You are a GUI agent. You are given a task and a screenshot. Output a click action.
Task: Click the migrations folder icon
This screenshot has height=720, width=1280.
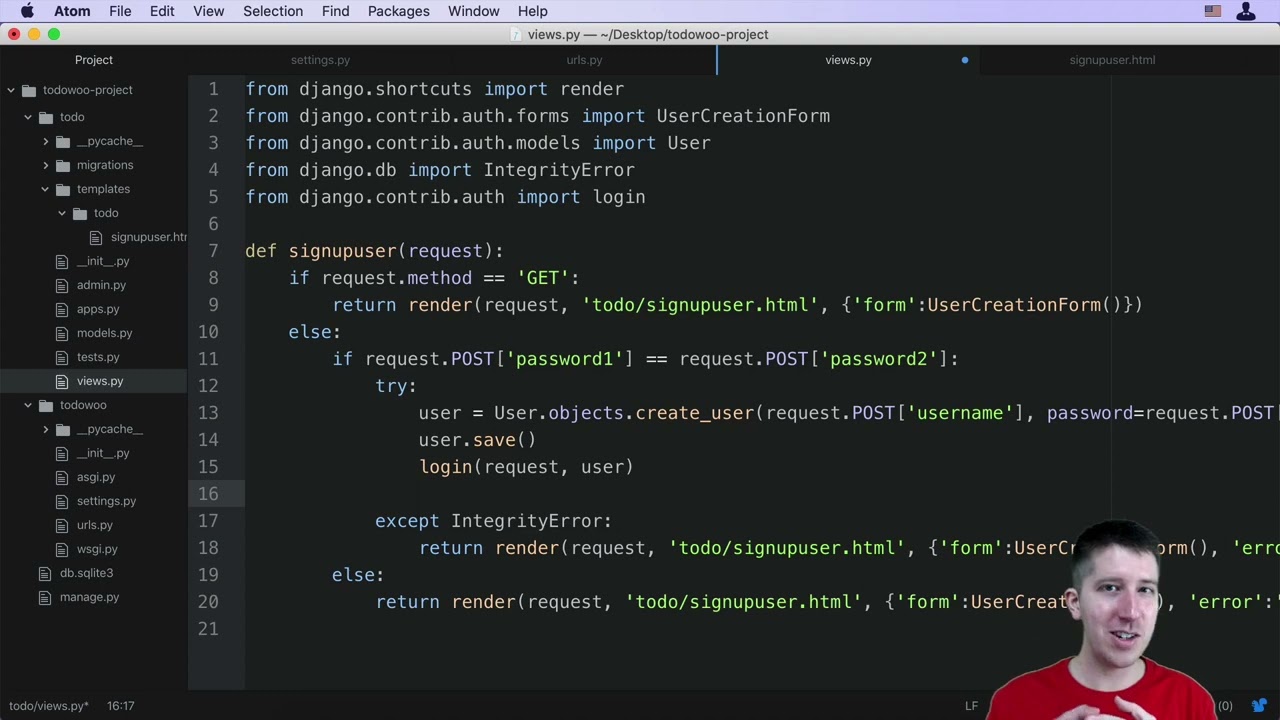click(63, 165)
